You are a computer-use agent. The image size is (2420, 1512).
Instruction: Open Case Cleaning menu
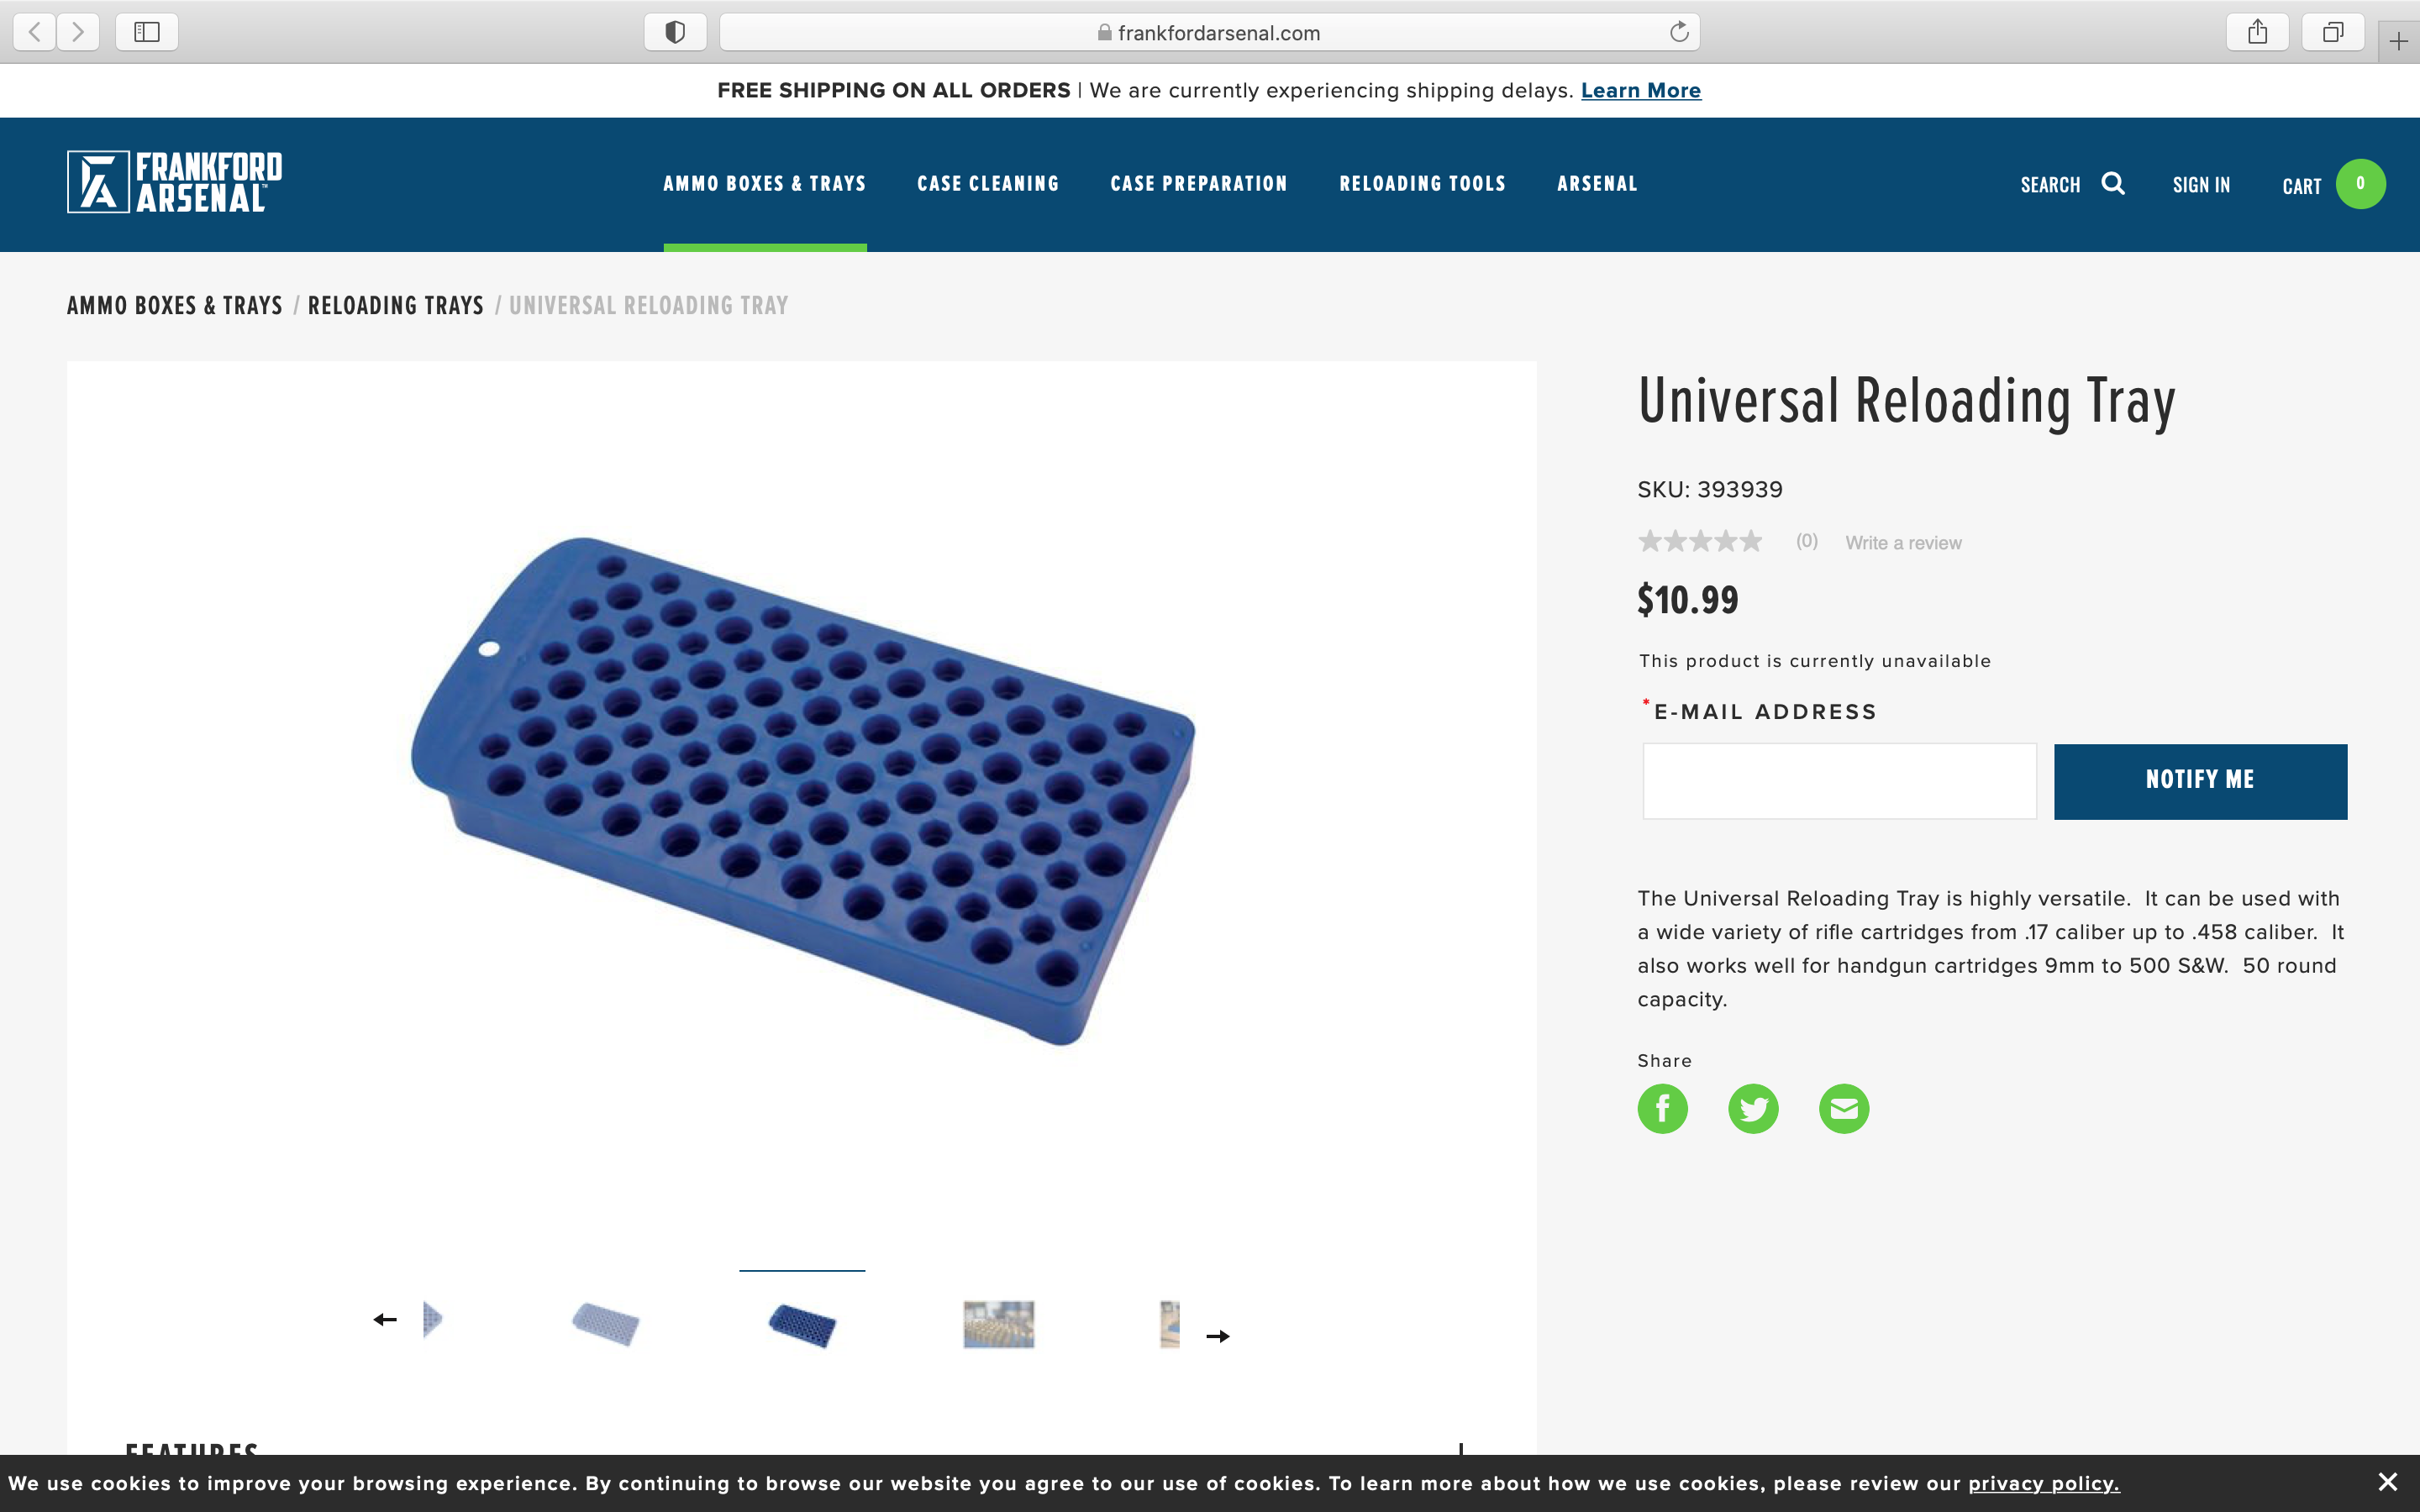(988, 184)
